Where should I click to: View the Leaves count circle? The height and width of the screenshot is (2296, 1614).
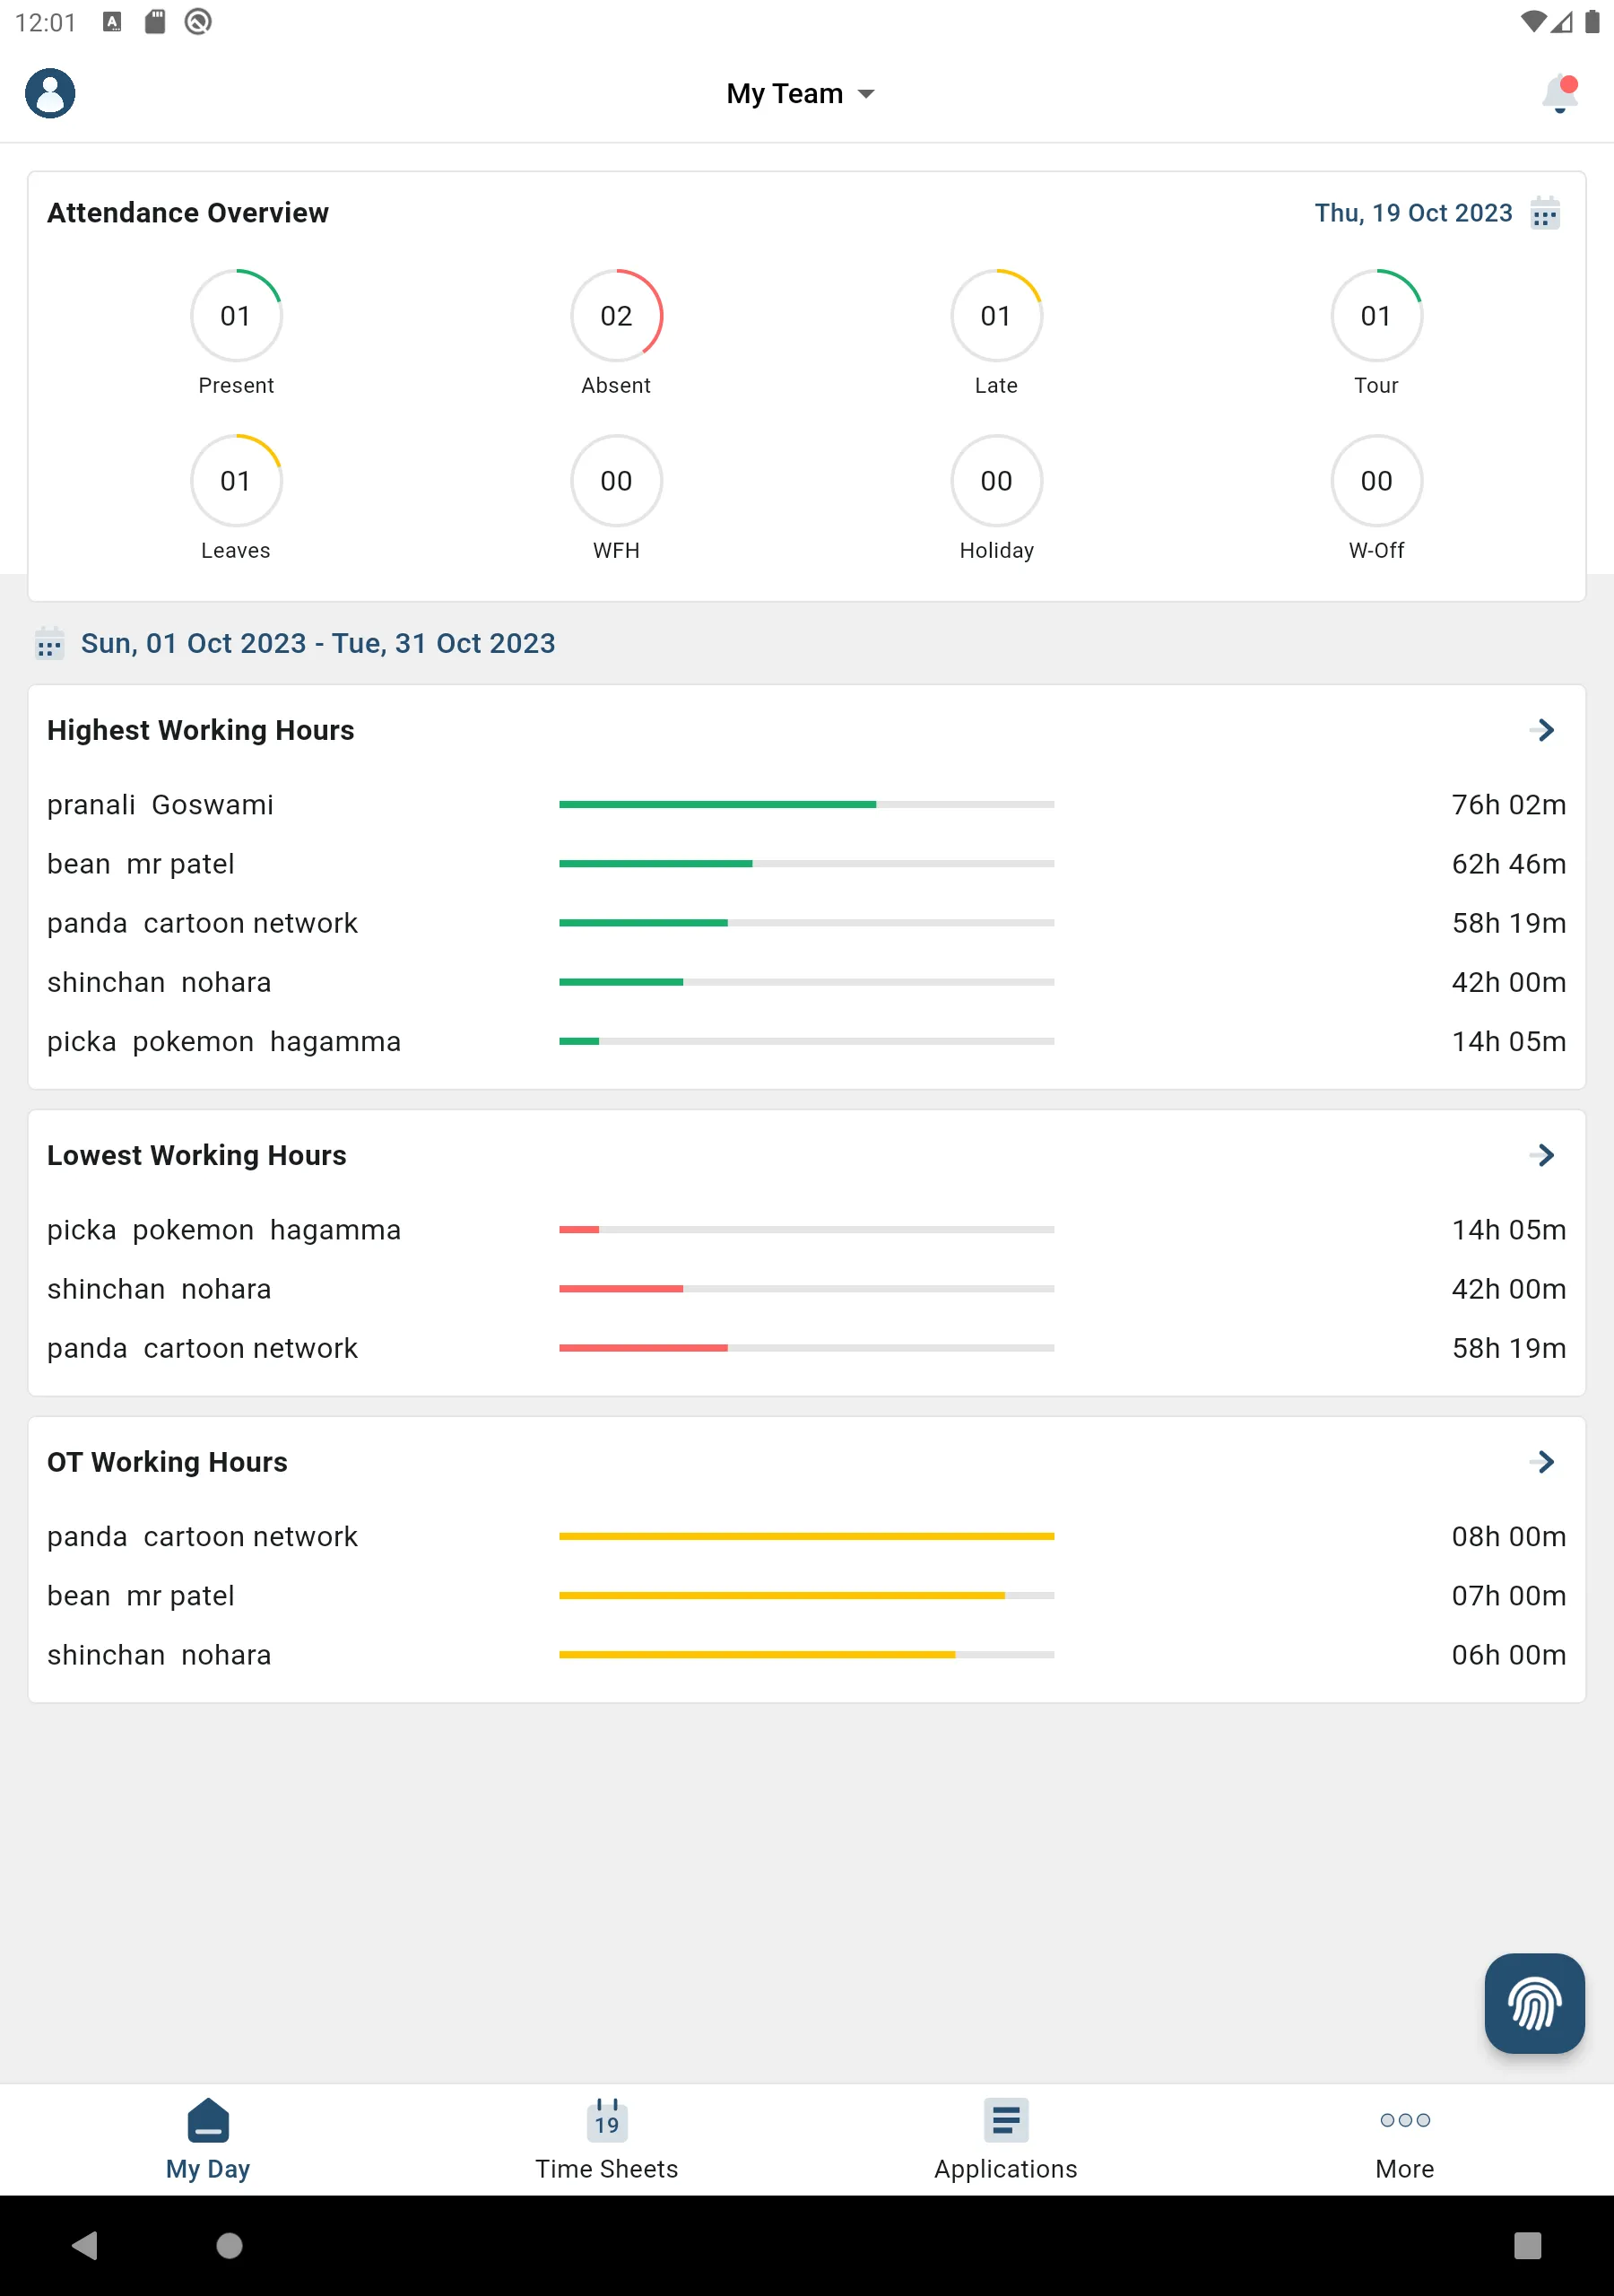click(x=236, y=481)
